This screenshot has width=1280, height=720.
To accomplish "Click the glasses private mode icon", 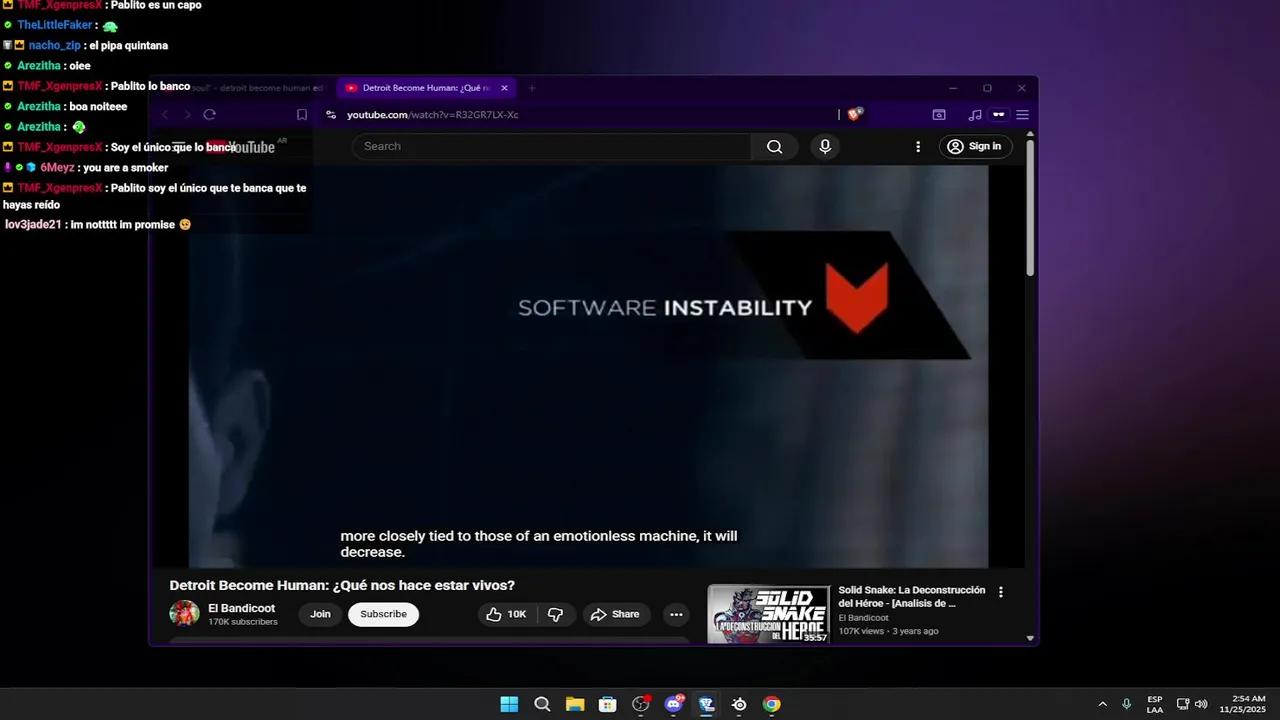I will [x=998, y=115].
